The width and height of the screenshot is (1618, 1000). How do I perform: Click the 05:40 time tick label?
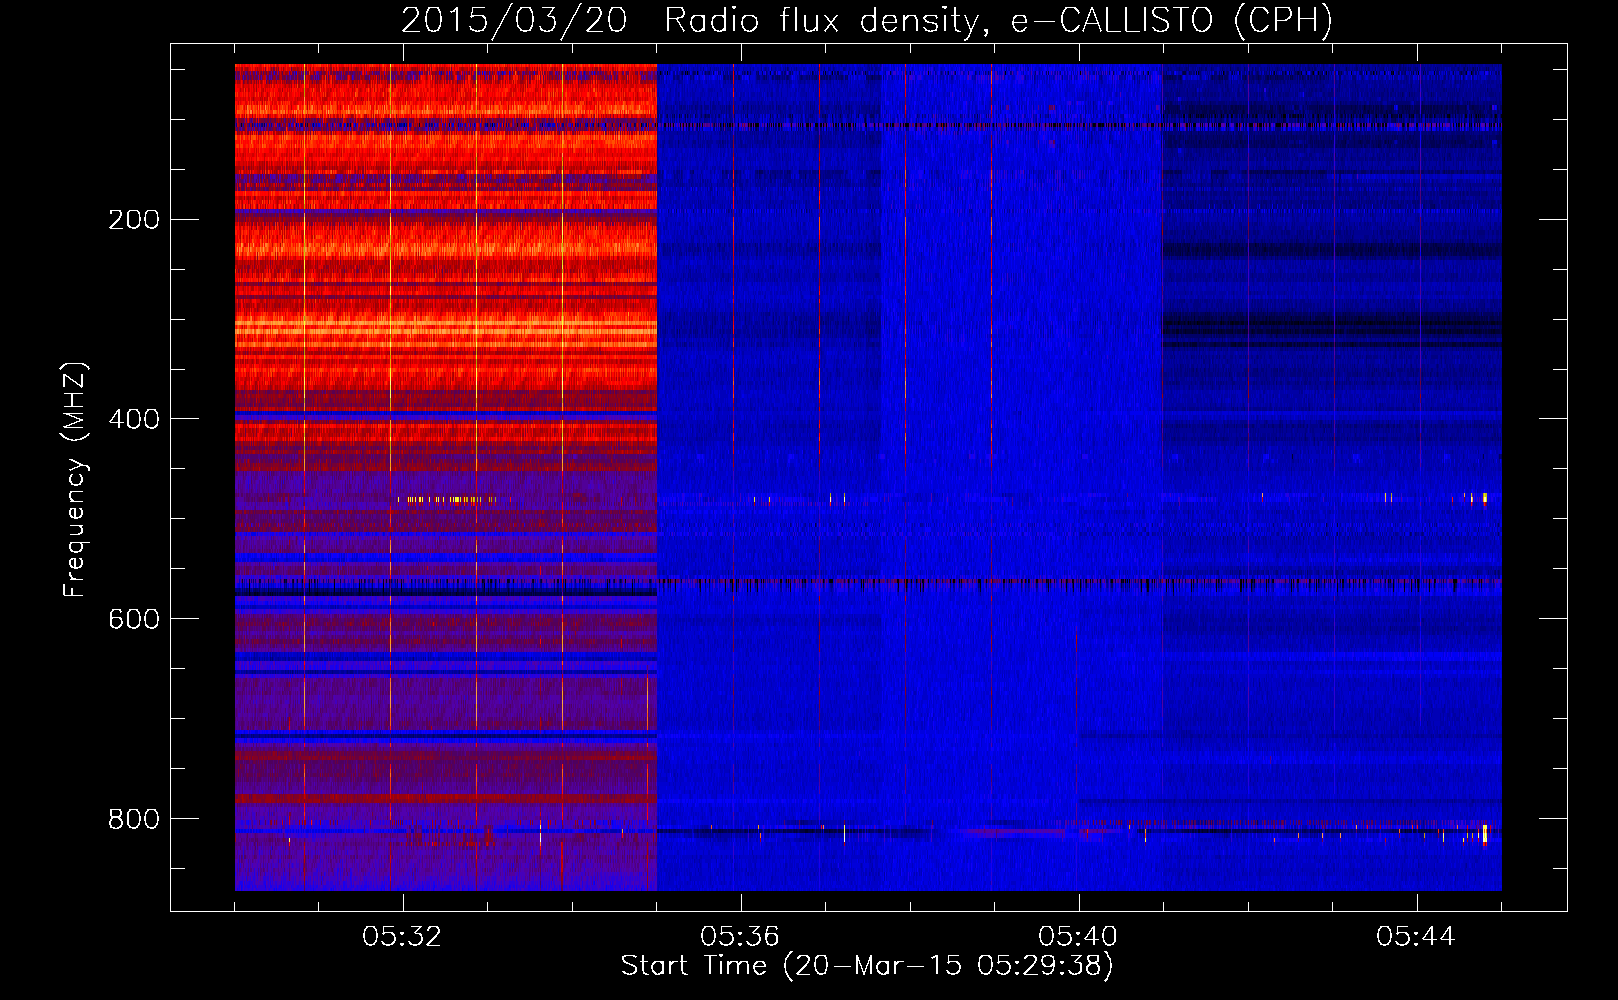[x=1078, y=937]
